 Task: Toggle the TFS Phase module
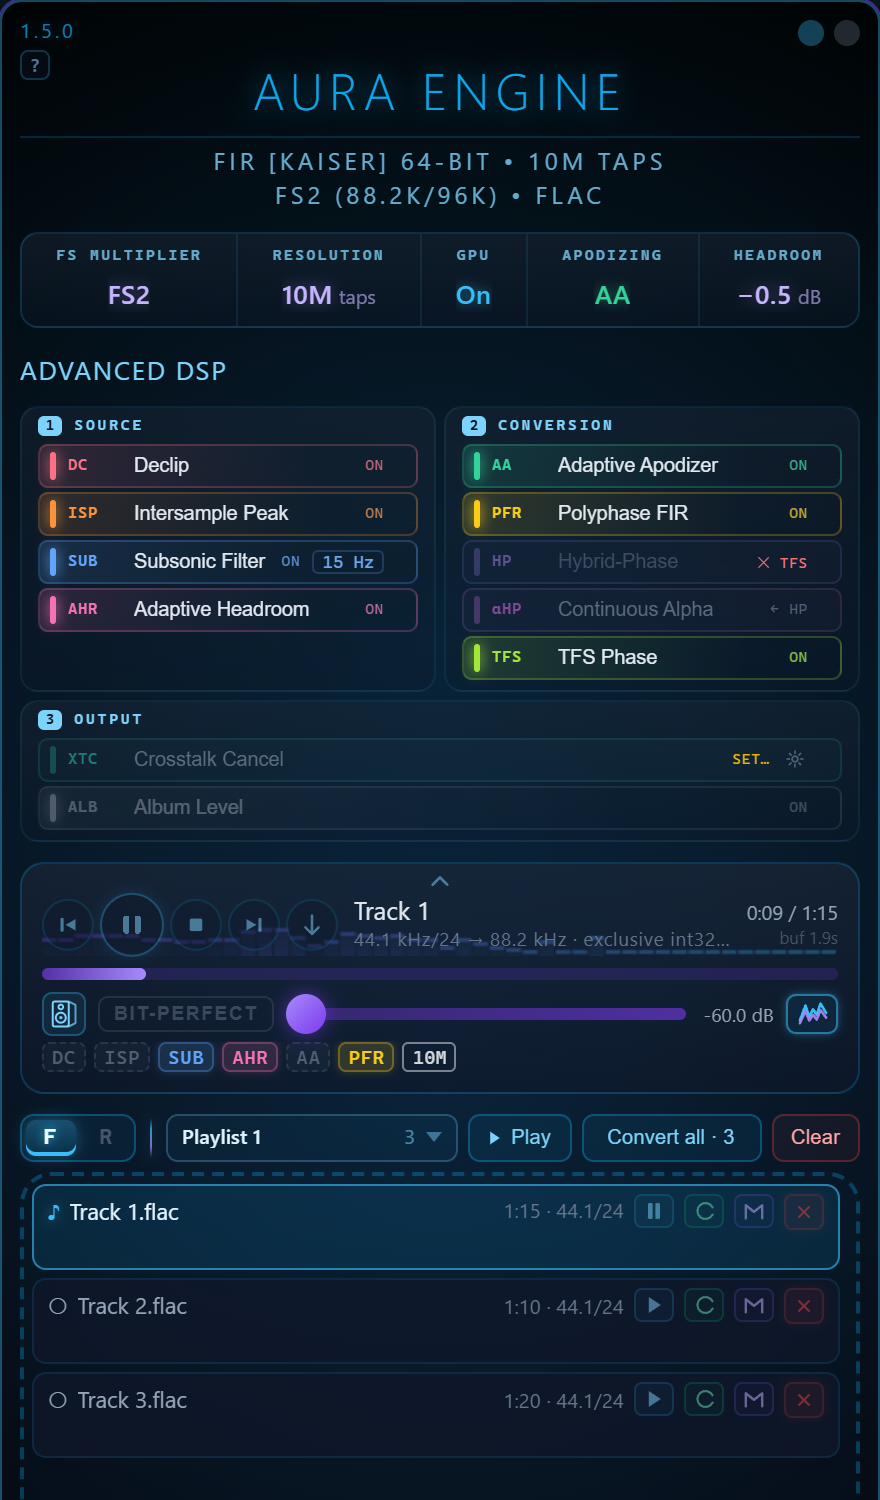(652, 657)
